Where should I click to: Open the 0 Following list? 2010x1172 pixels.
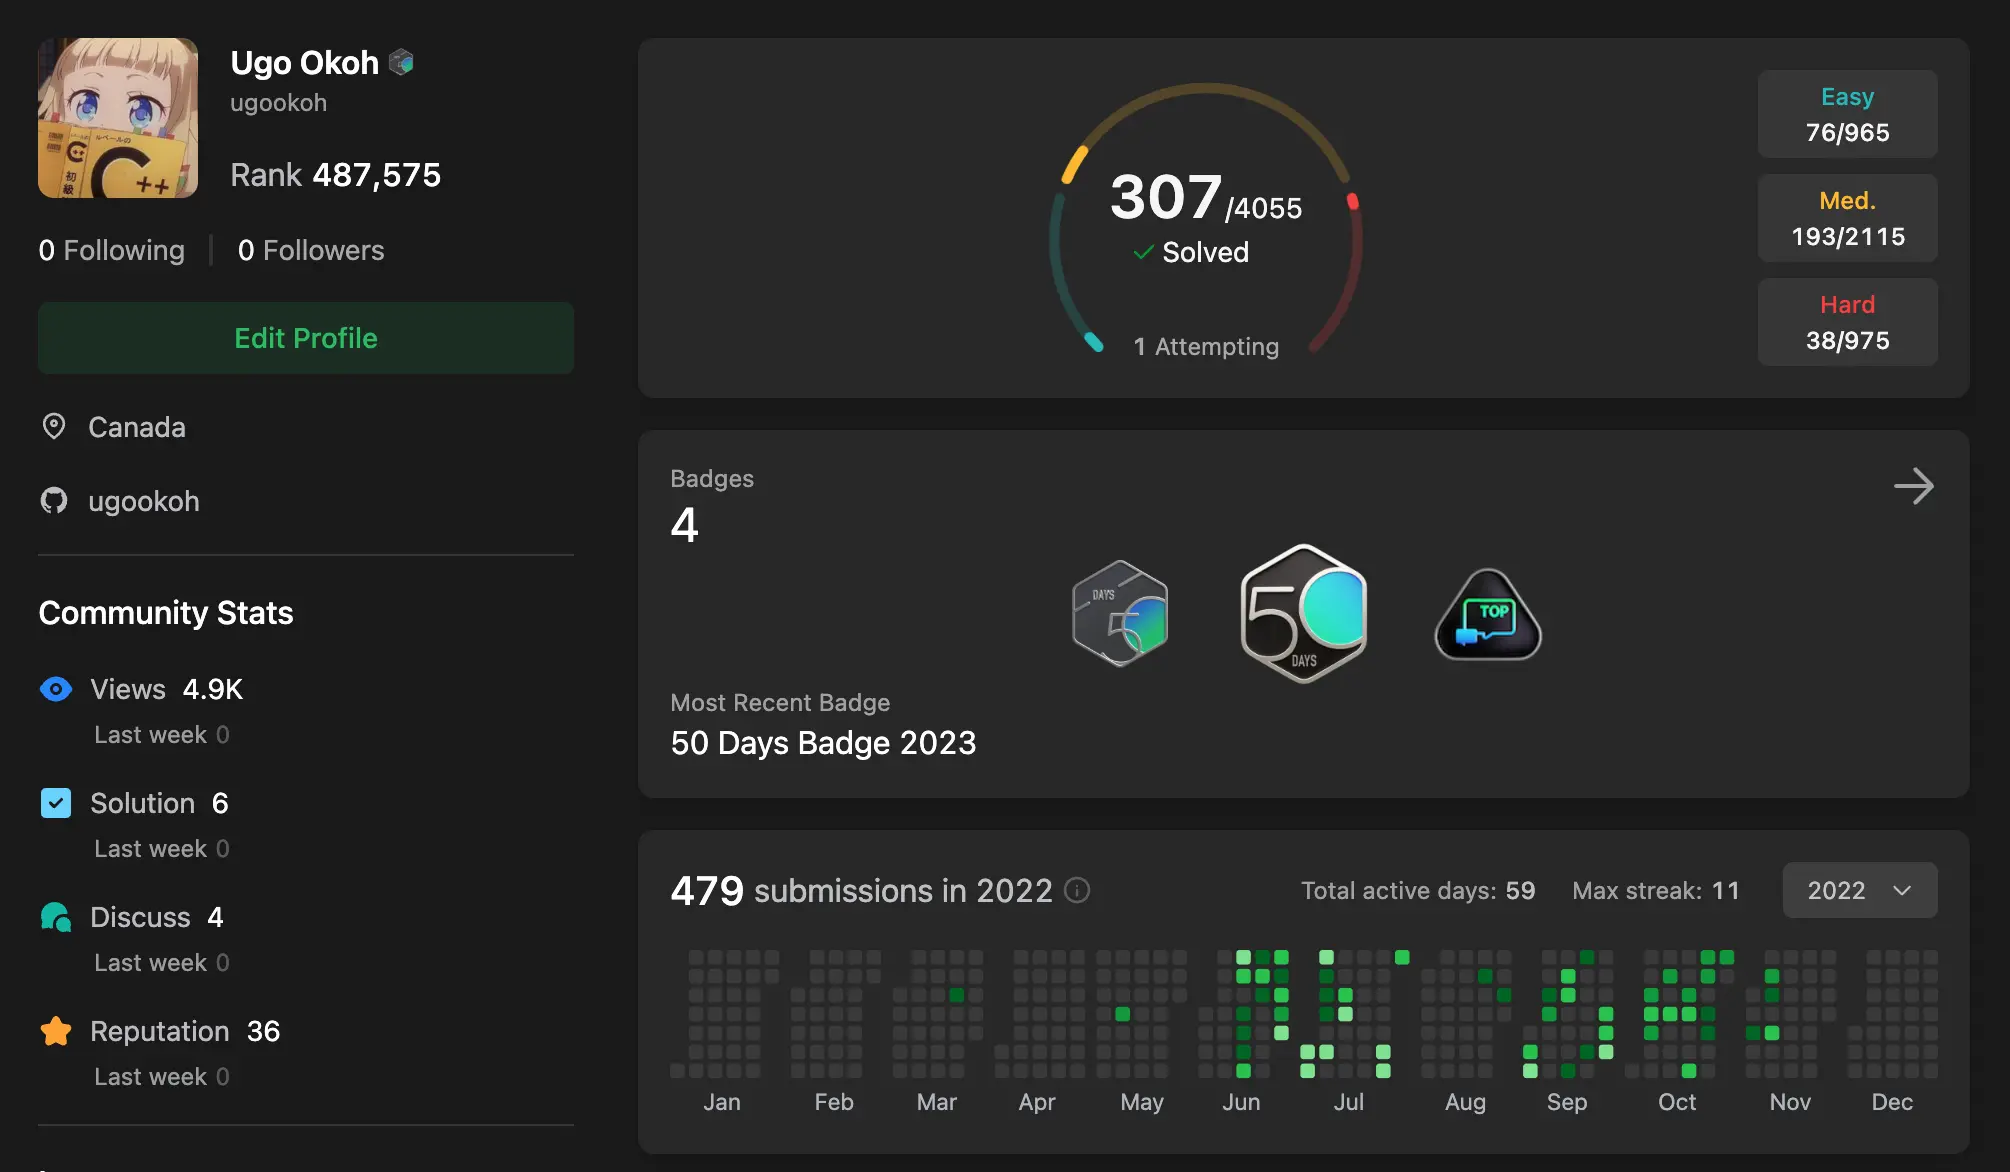pyautogui.click(x=112, y=250)
